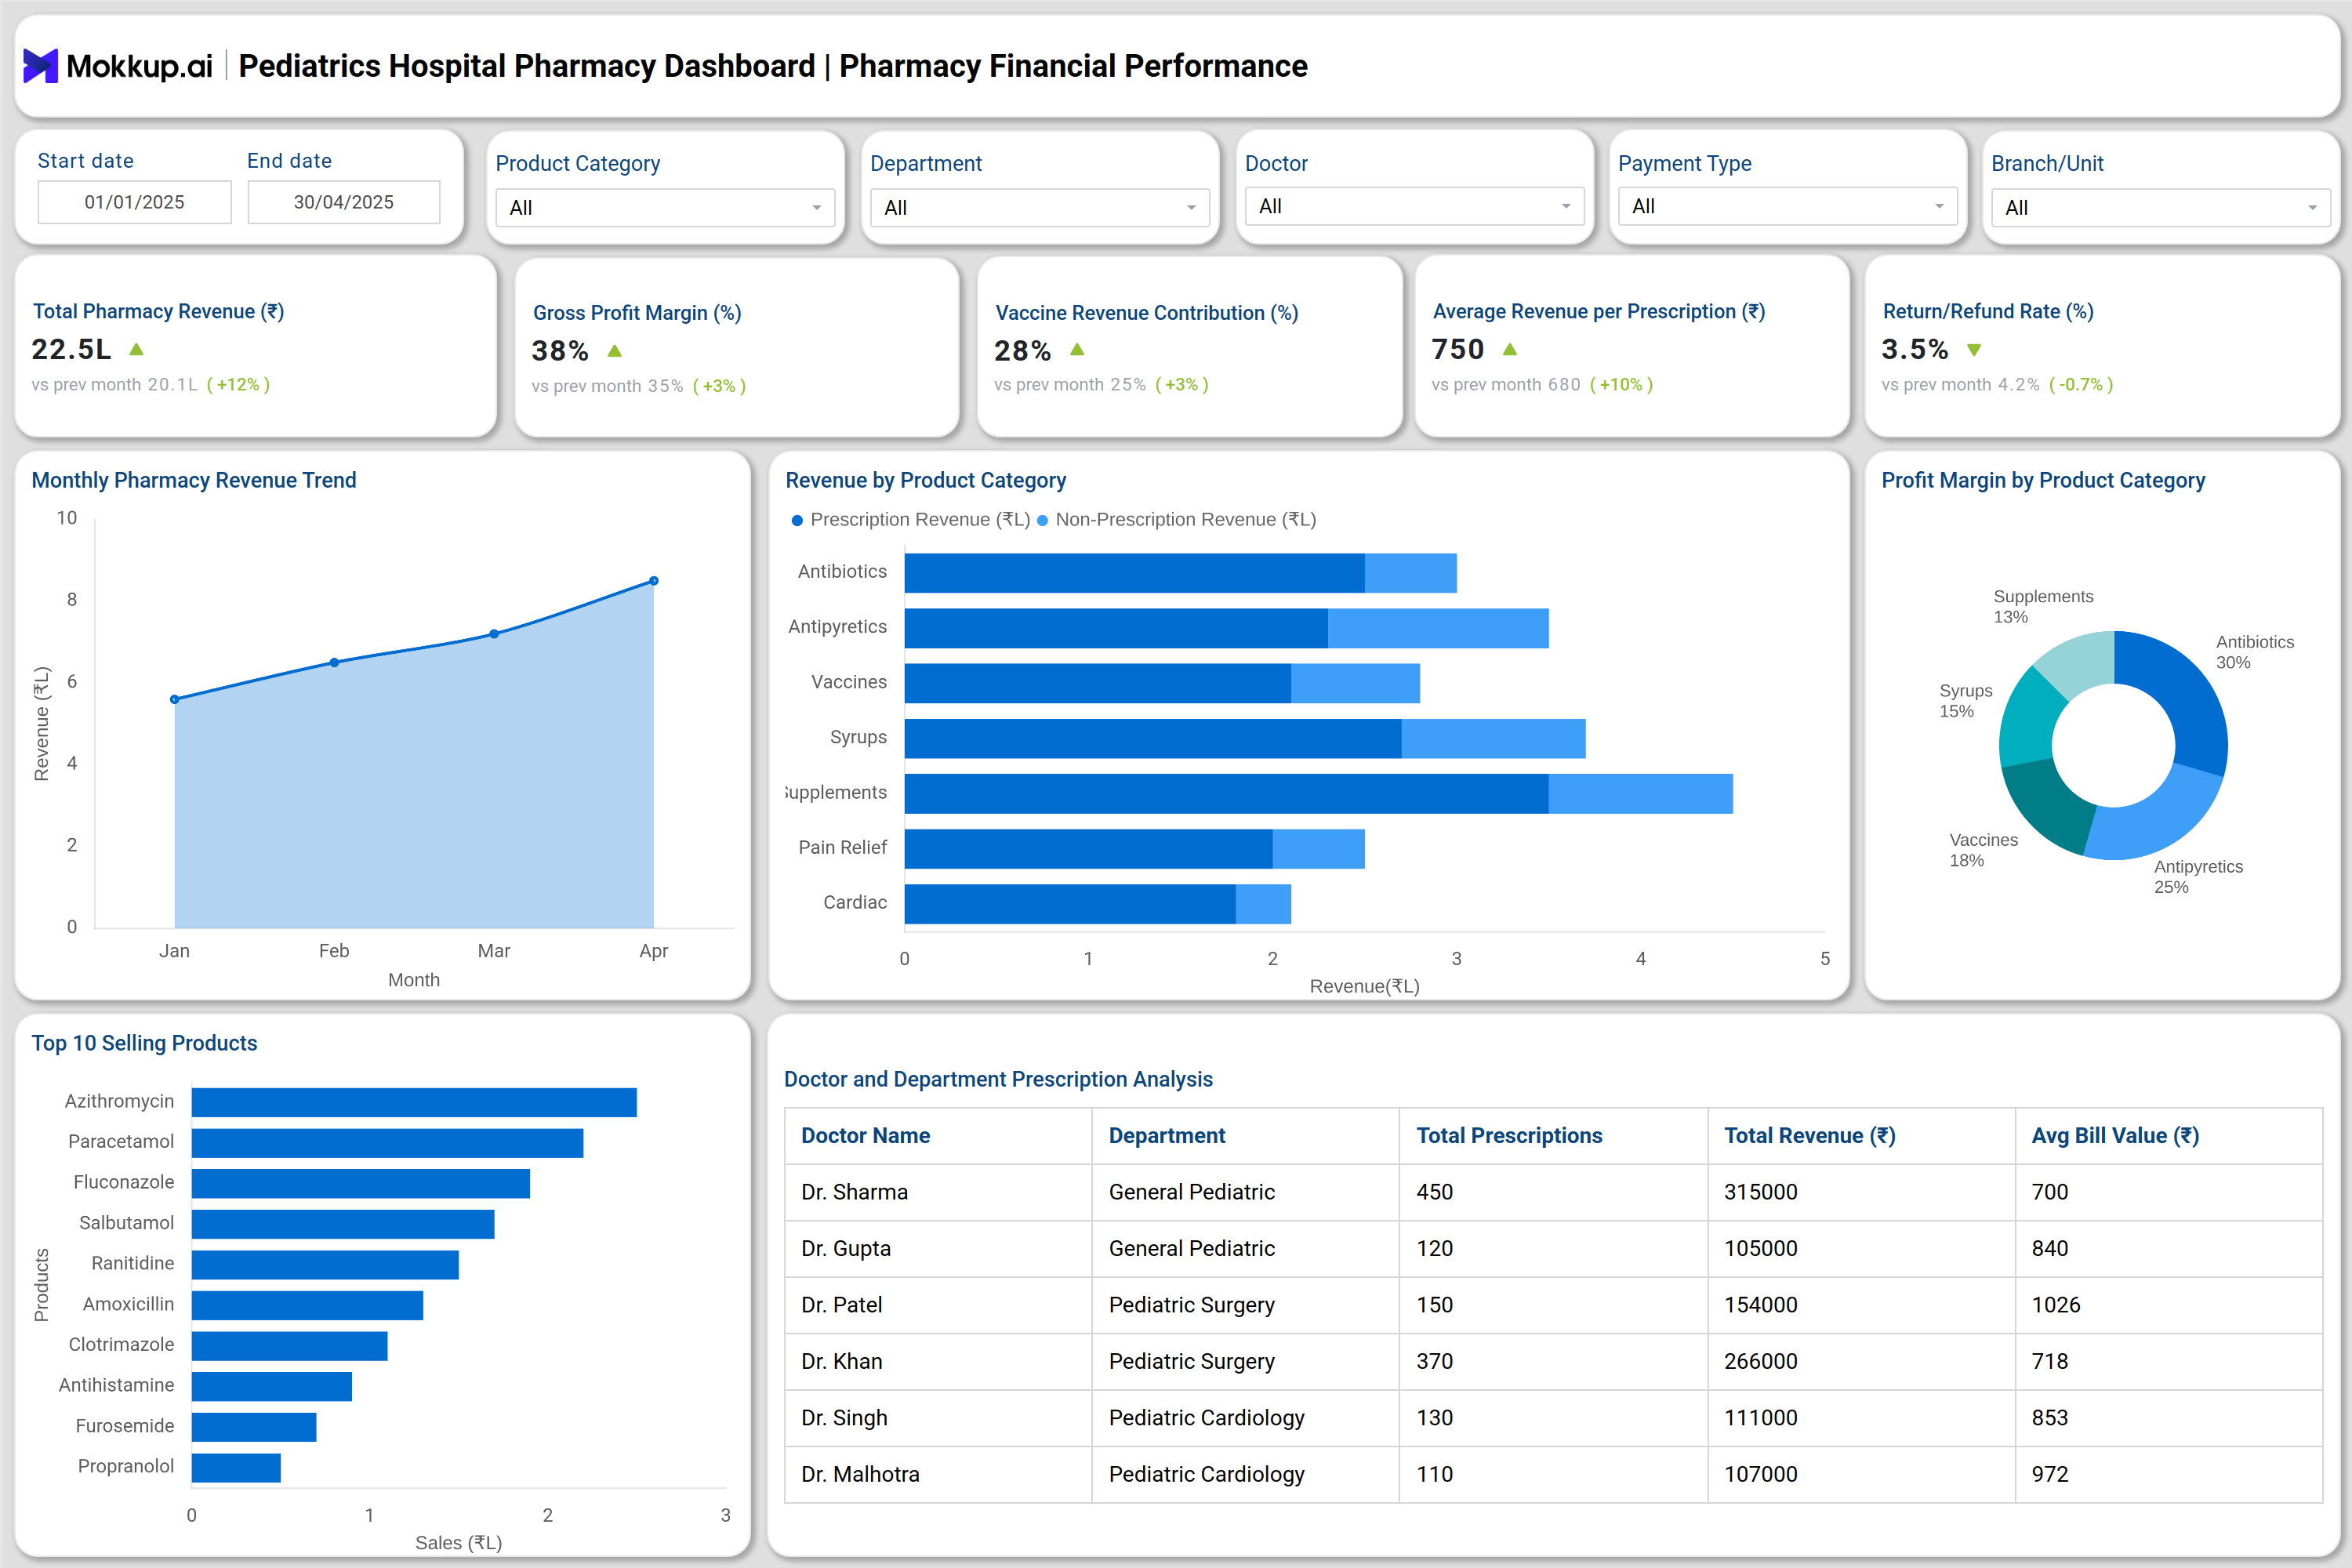2352x1568 pixels.
Task: Click the Average Revenue per Prescription up-arrow
Action: pyautogui.click(x=1510, y=349)
